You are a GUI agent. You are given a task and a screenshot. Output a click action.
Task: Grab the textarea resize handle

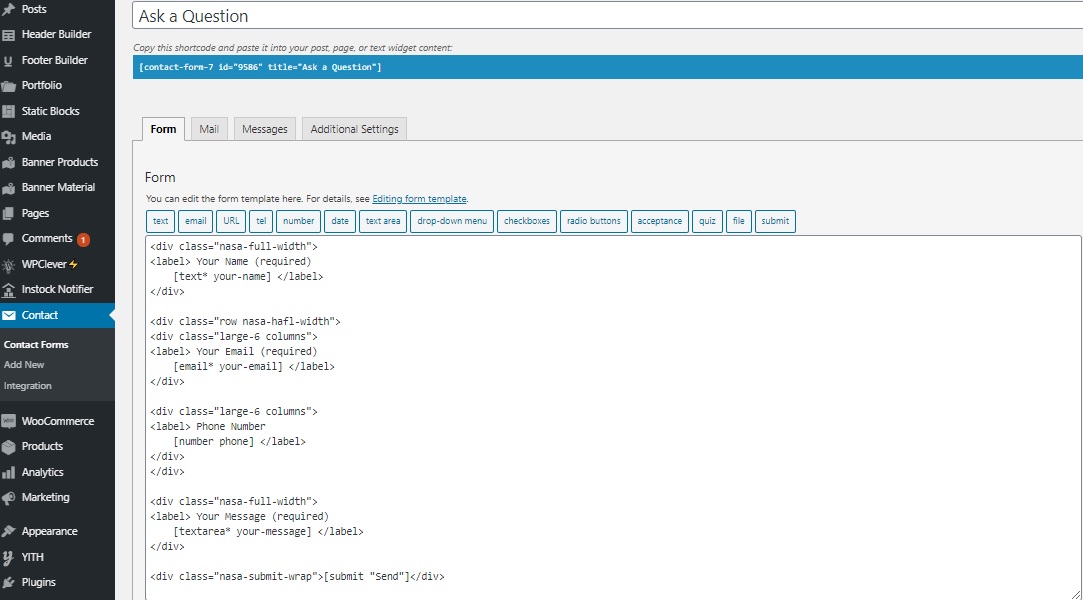pyautogui.click(x=1075, y=594)
